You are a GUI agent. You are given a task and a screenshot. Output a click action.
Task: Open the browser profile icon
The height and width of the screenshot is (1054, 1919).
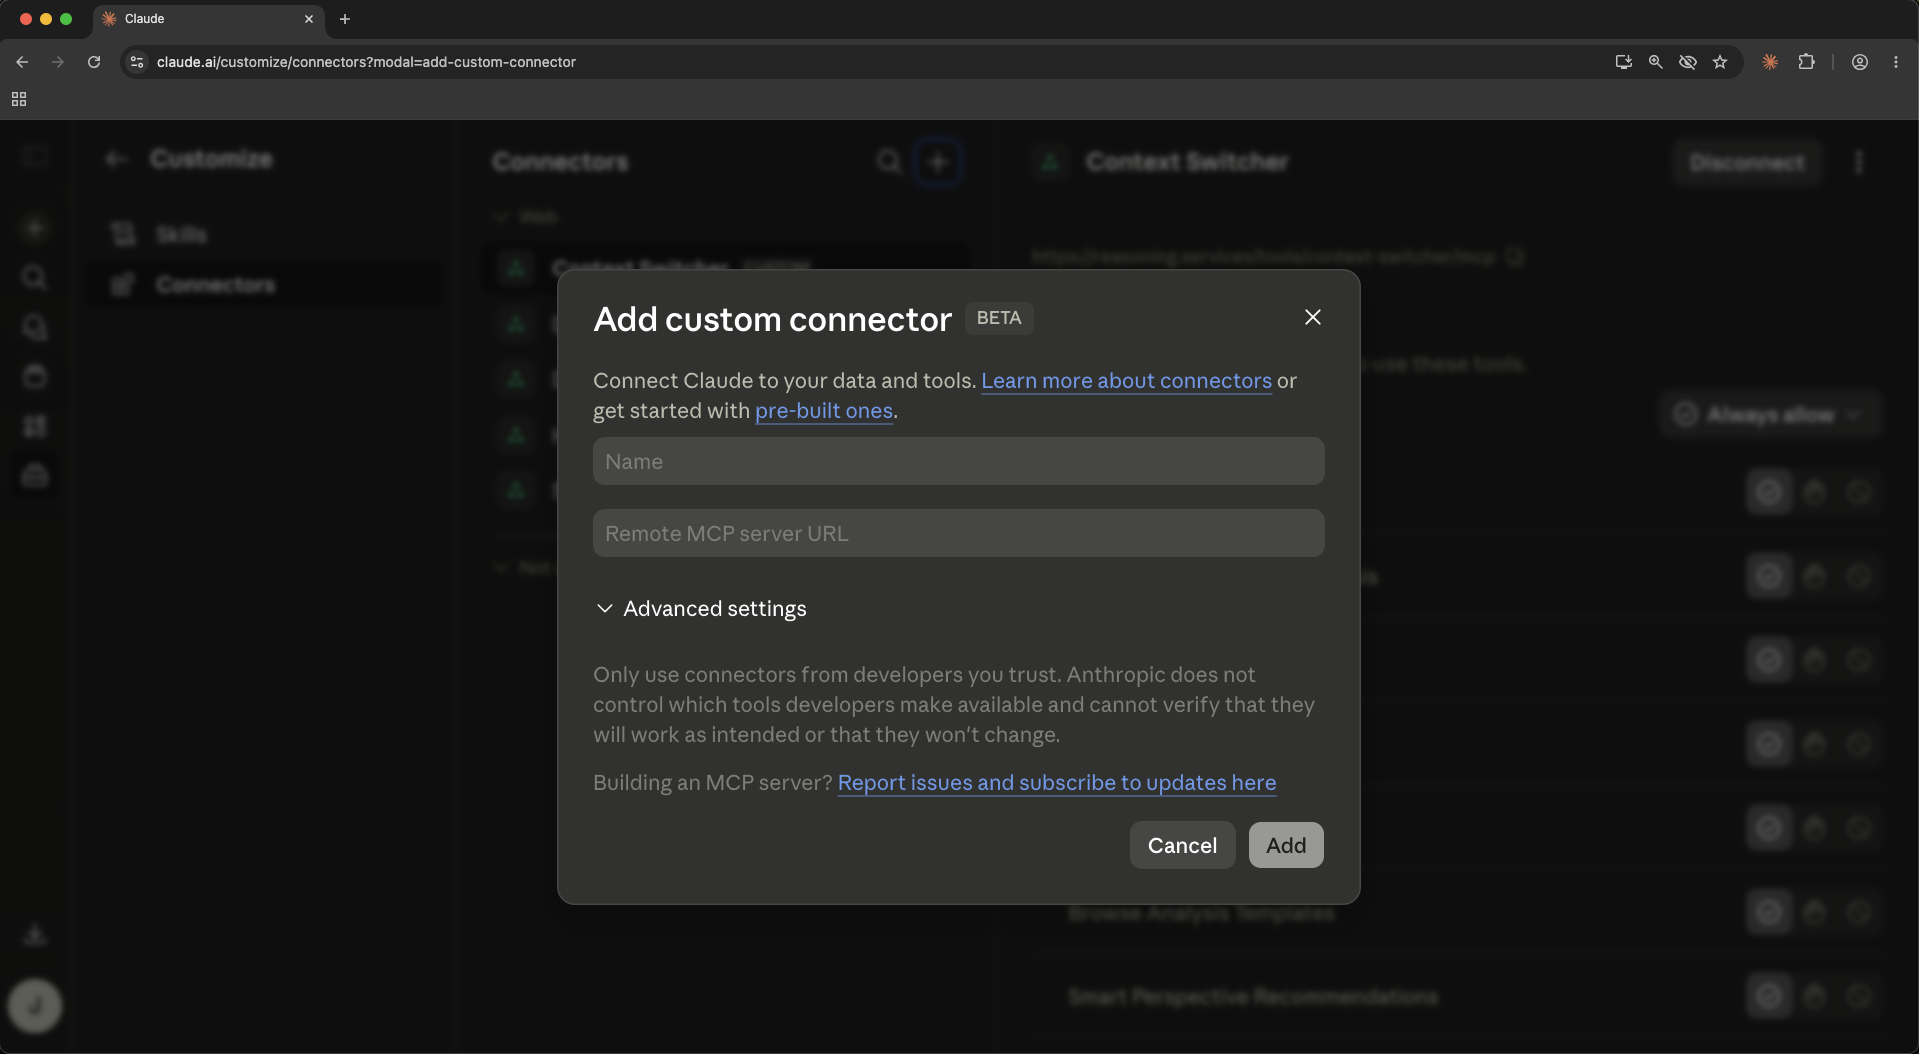(1860, 62)
